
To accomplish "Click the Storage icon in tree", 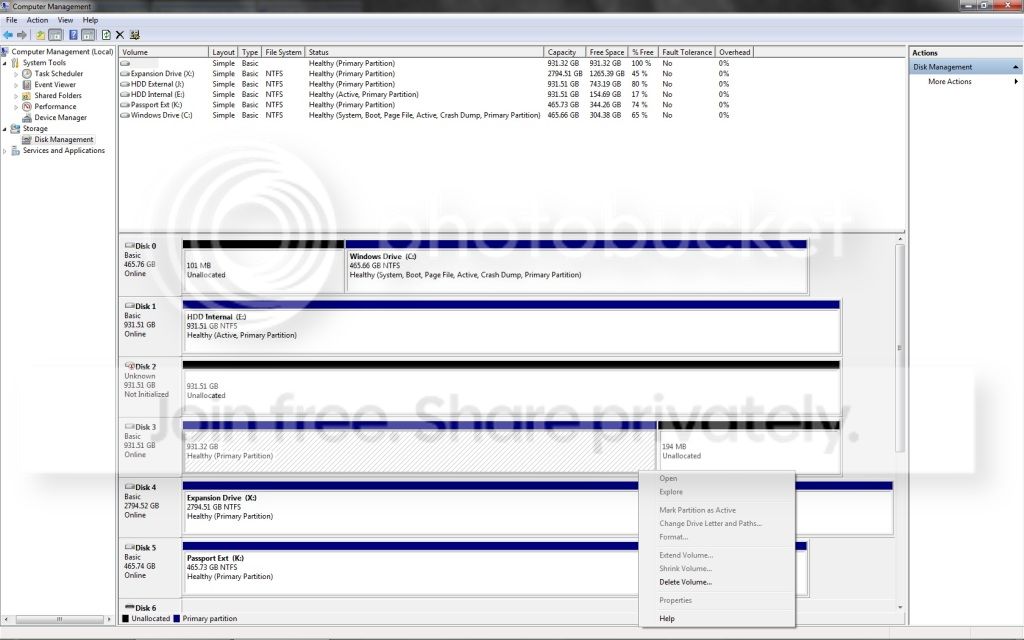I will 15,129.
